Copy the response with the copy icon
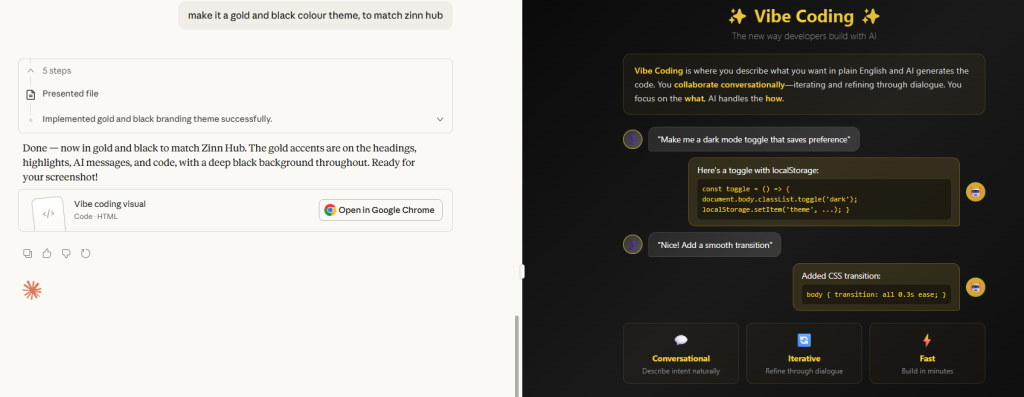The image size is (1024, 397). pos(27,253)
